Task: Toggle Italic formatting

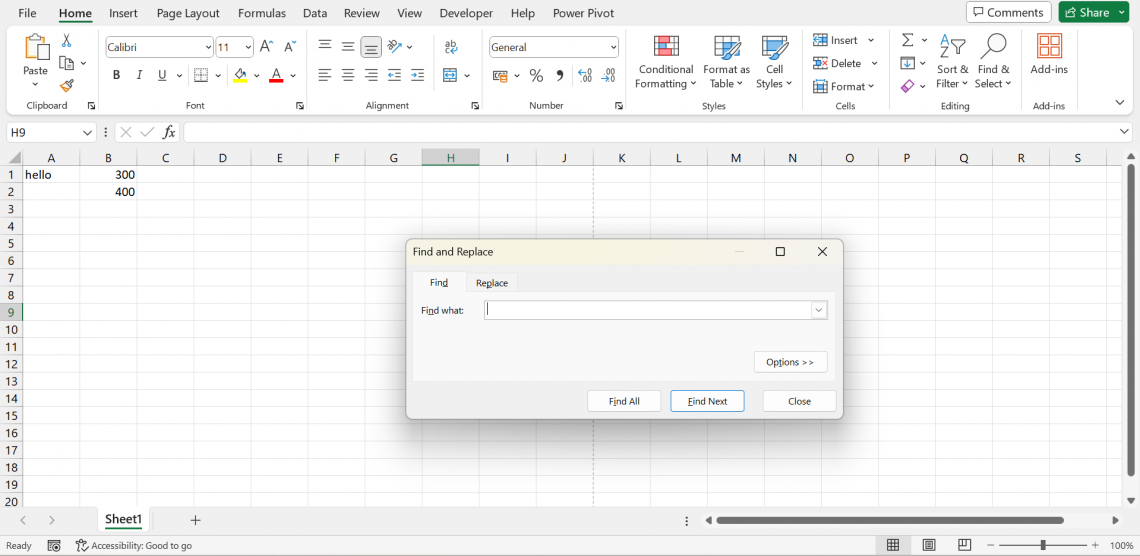Action: click(x=139, y=76)
